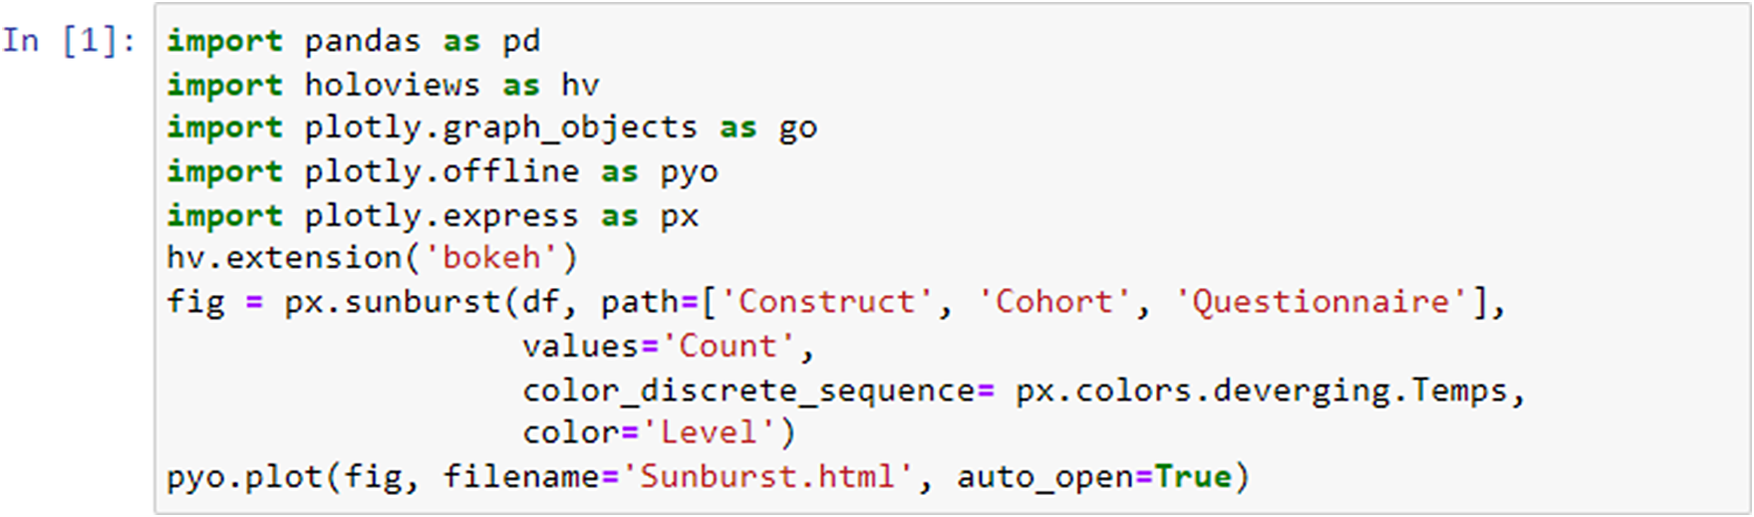Image resolution: width=1754 pixels, height=517 pixels.
Task: Click the fig variable assignment
Action: 195,303
